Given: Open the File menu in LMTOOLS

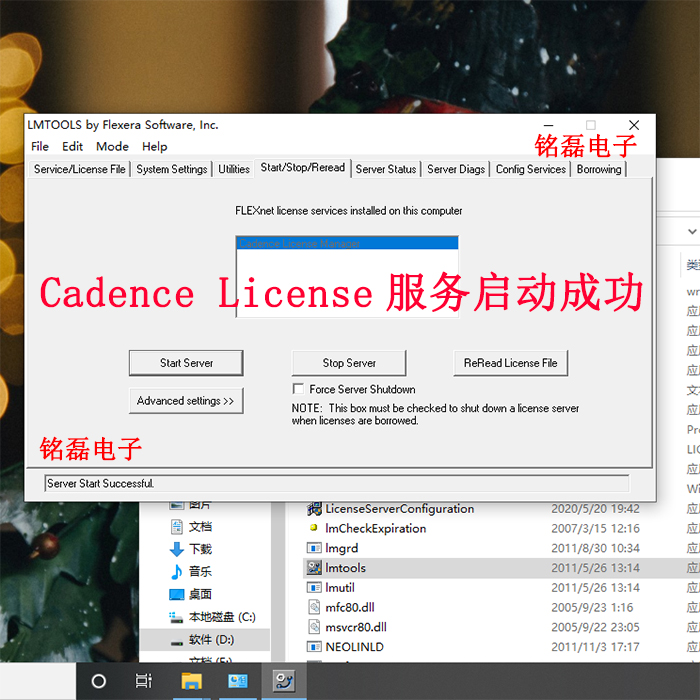Looking at the screenshot, I should pos(40,146).
